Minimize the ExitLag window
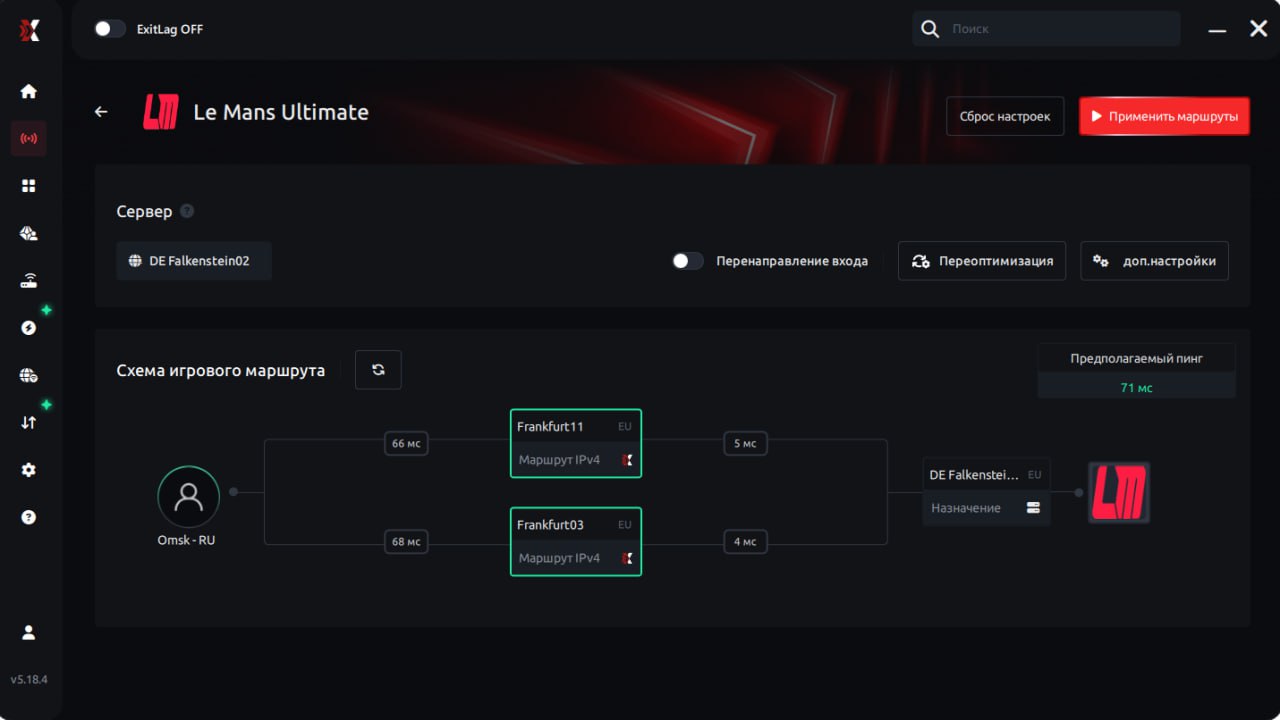This screenshot has width=1280, height=720. point(1217,30)
